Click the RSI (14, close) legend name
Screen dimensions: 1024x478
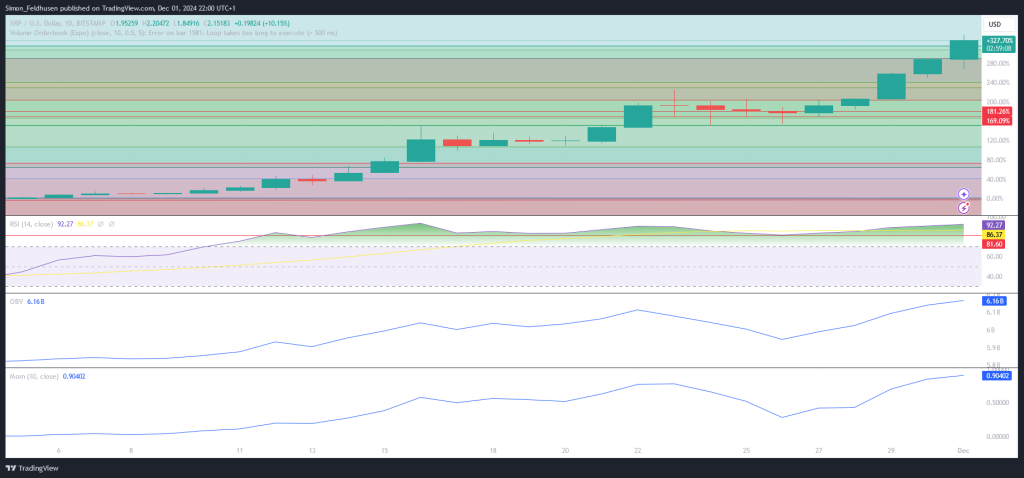[31, 224]
